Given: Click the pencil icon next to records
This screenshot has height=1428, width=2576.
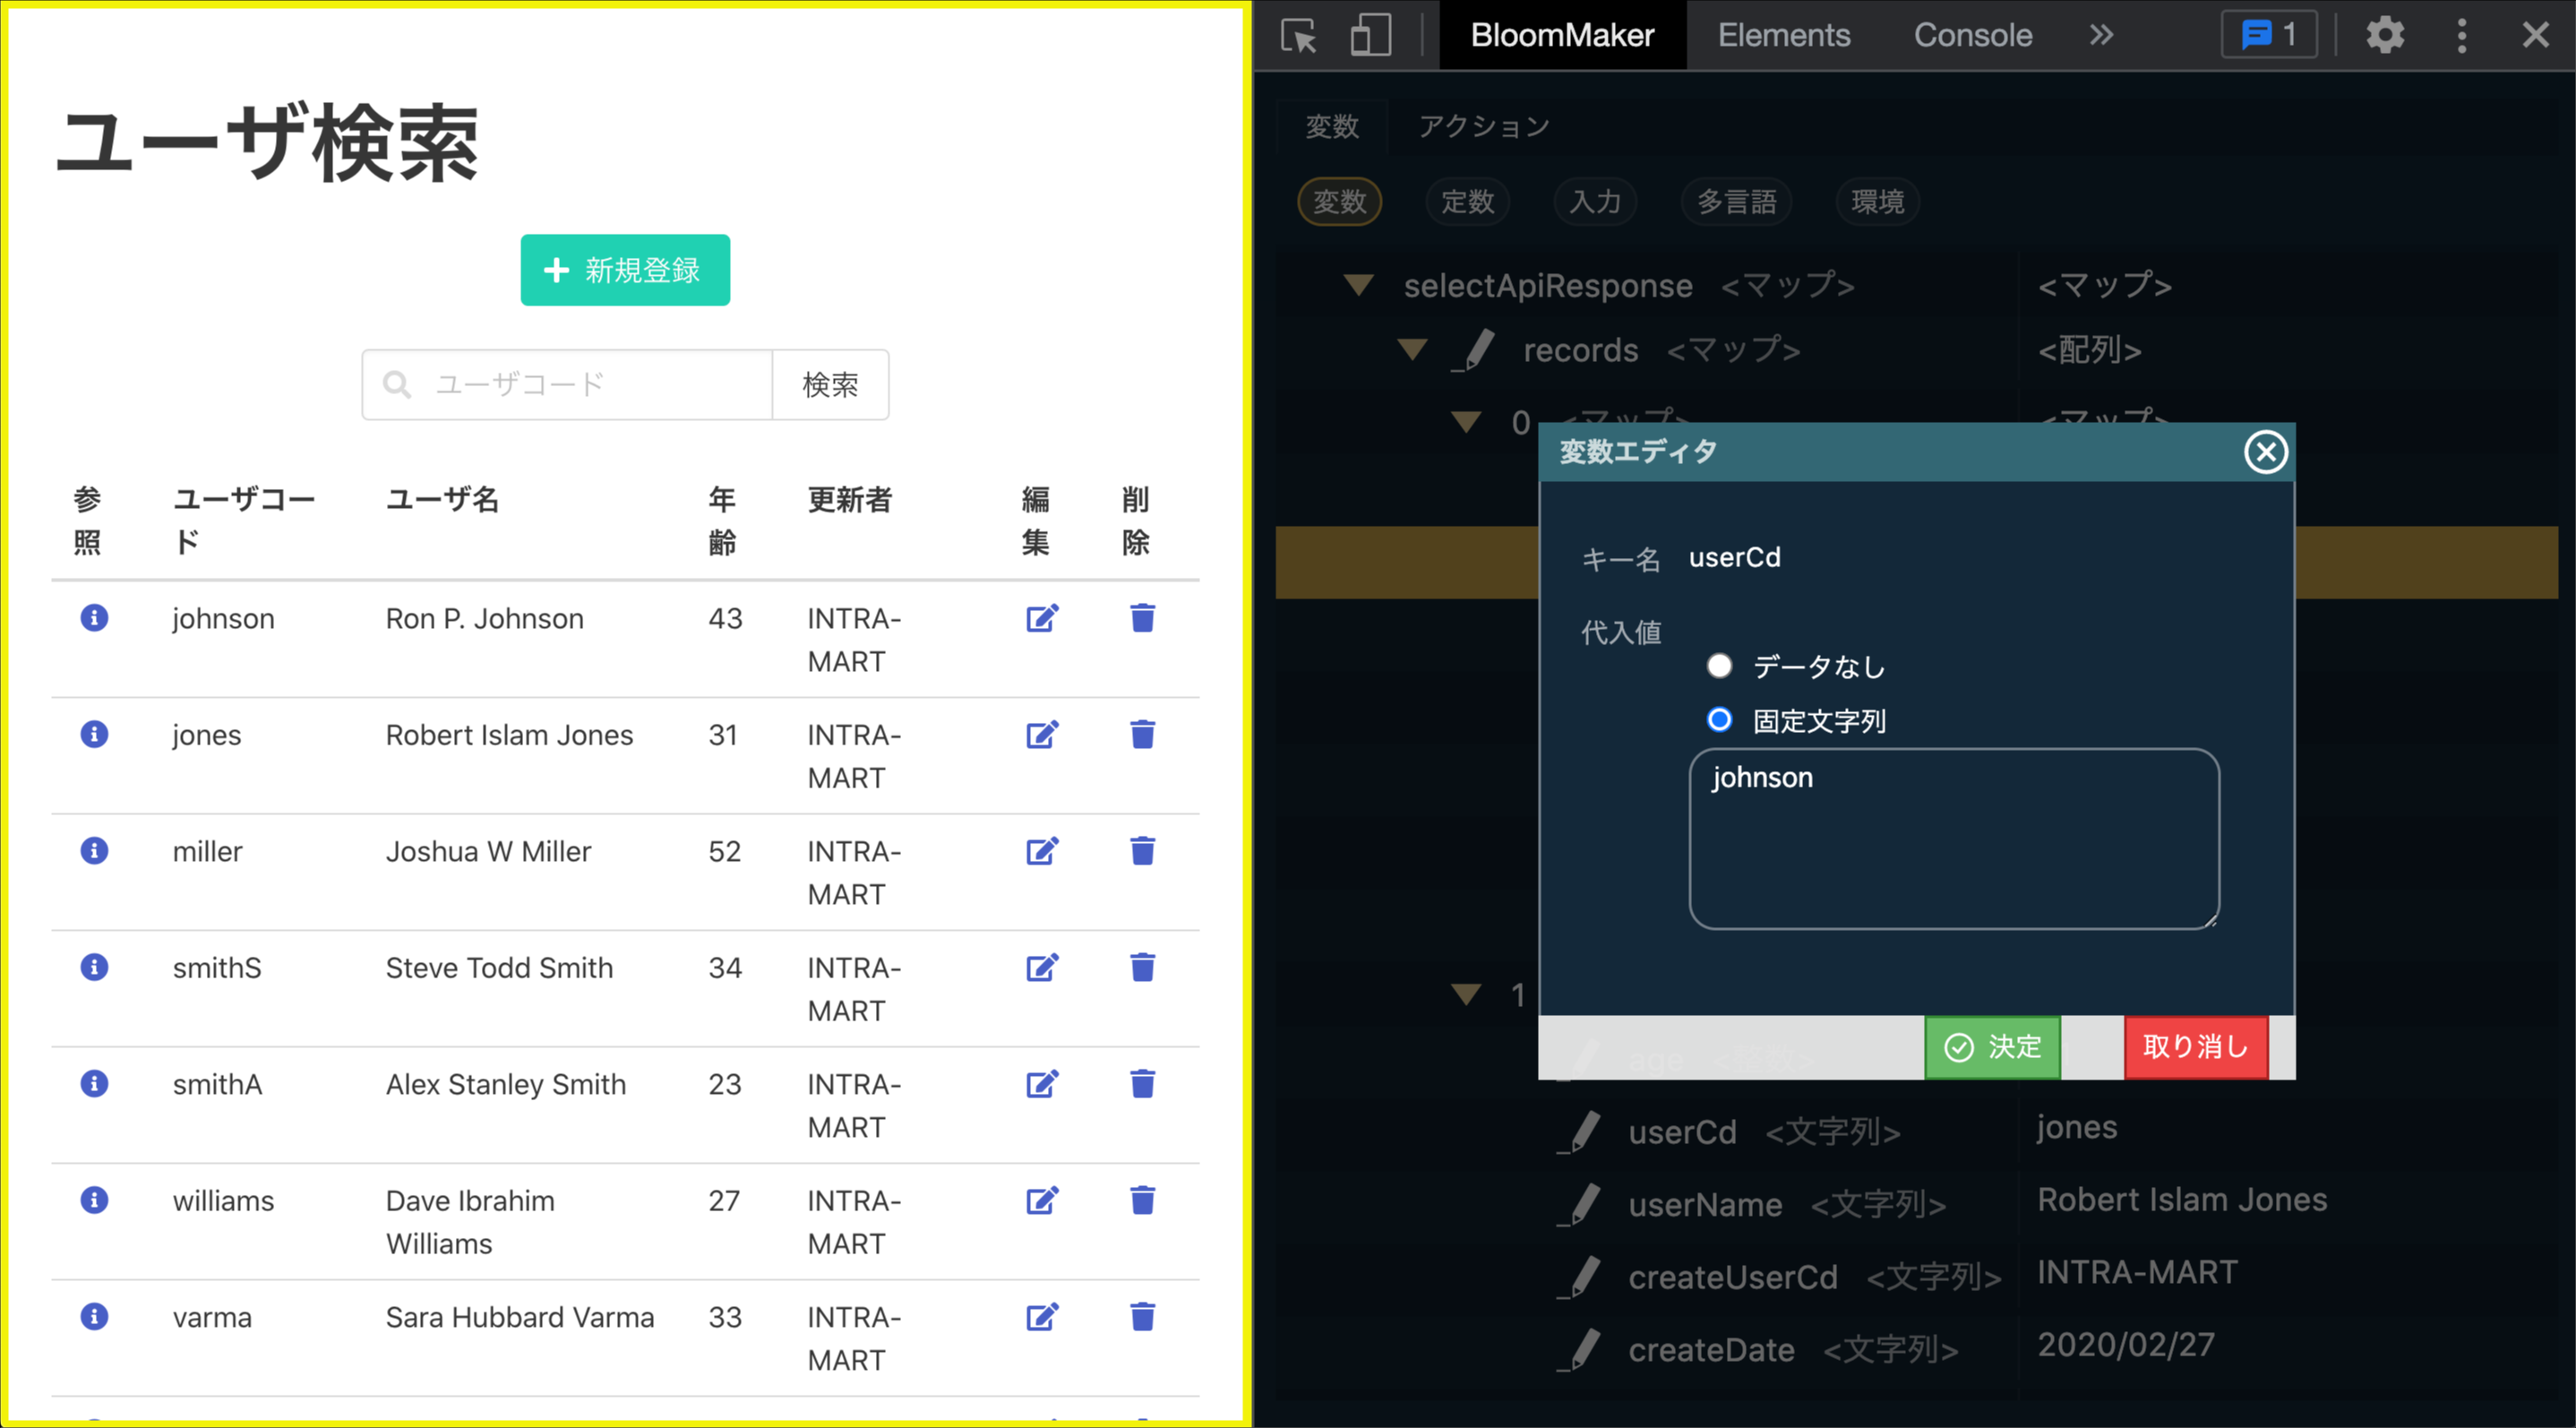Looking at the screenshot, I should point(1474,351).
